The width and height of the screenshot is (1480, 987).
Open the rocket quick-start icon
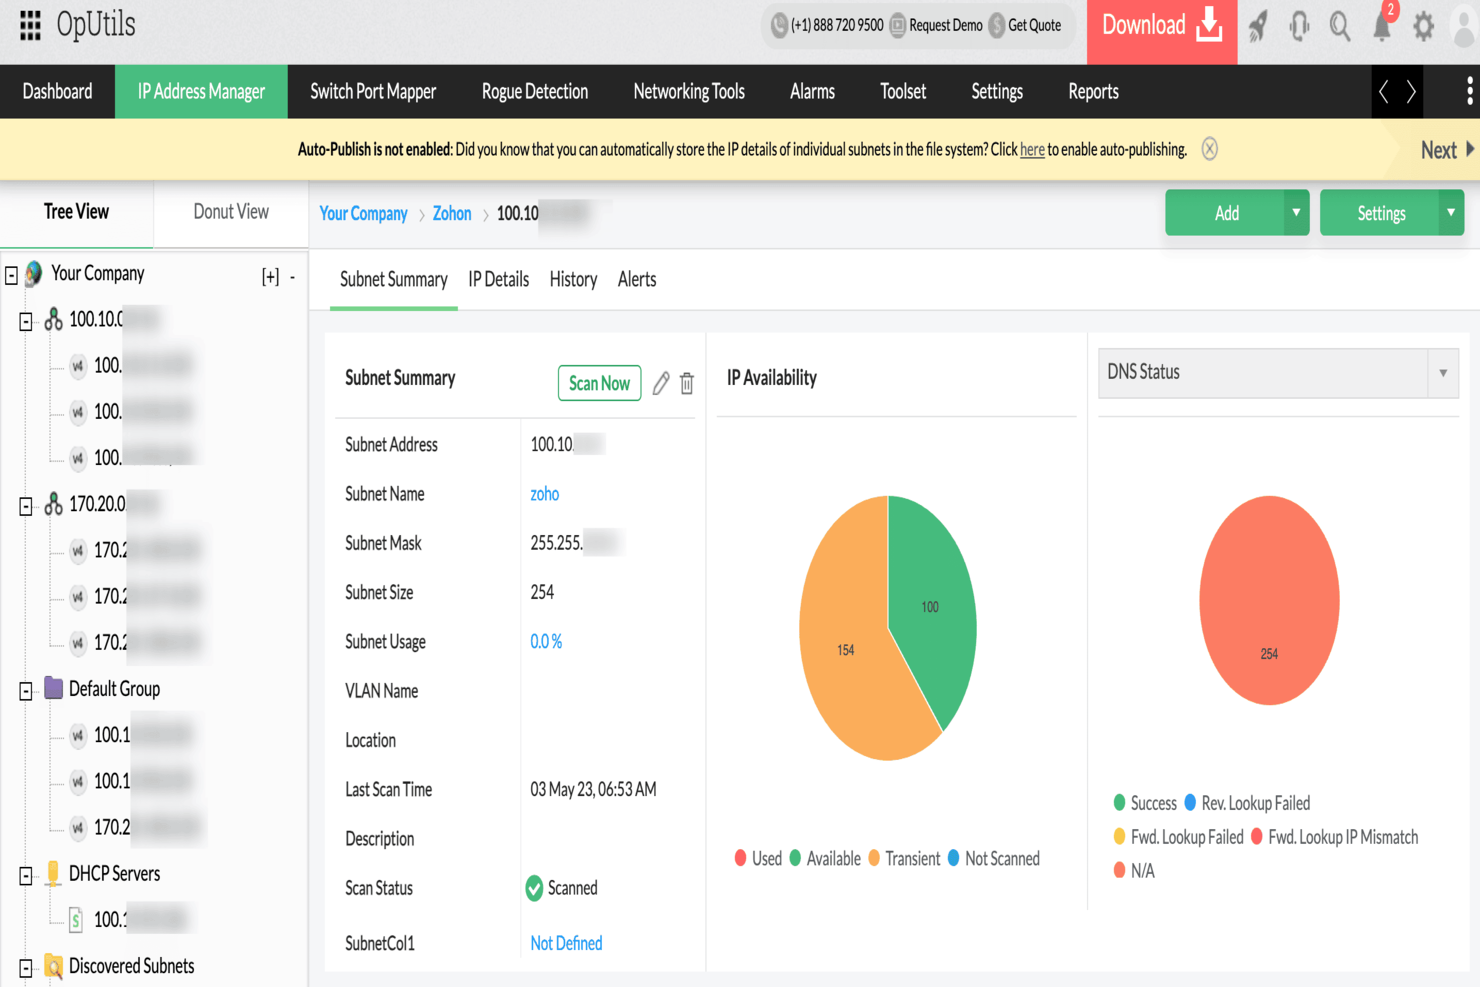click(1258, 27)
